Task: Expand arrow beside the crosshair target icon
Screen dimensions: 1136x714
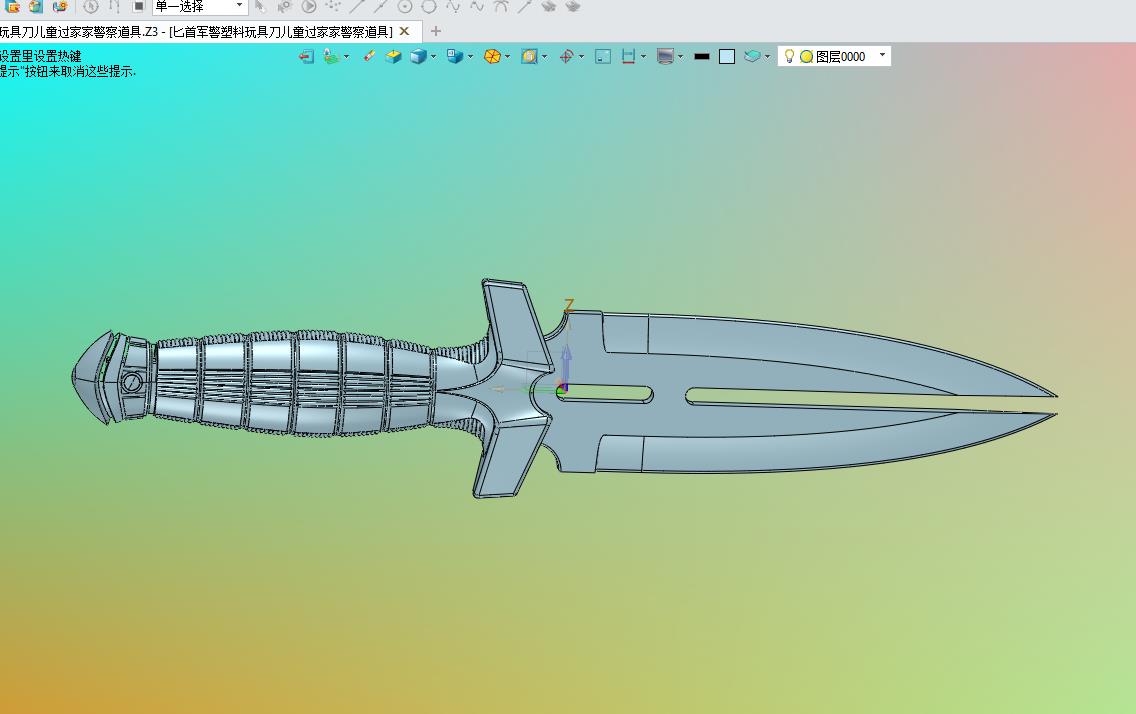Action: tap(581, 56)
